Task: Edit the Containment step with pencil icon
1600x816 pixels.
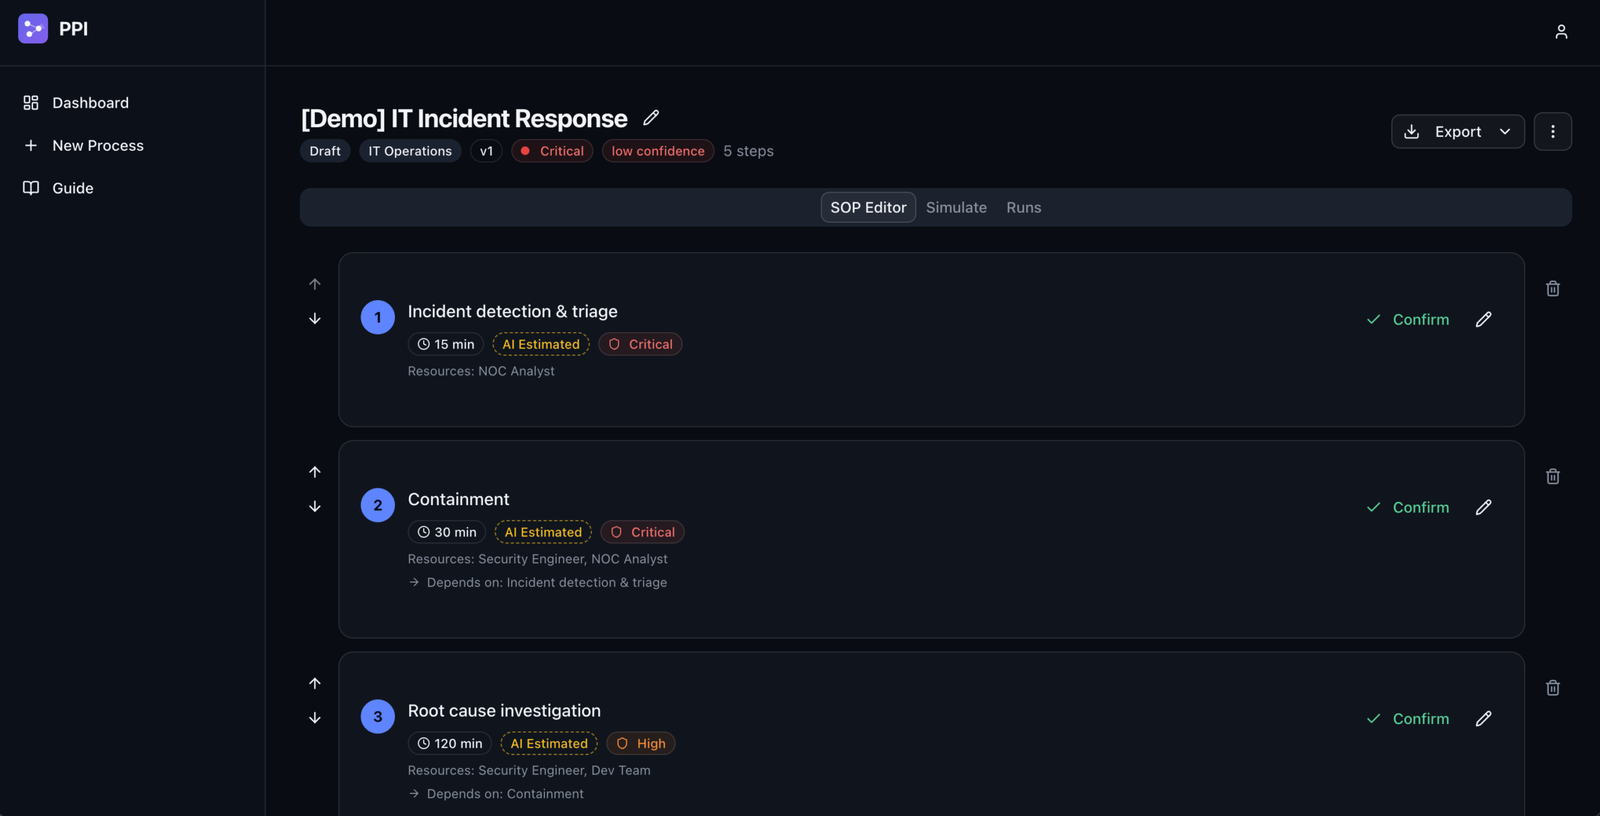Action: (x=1483, y=508)
